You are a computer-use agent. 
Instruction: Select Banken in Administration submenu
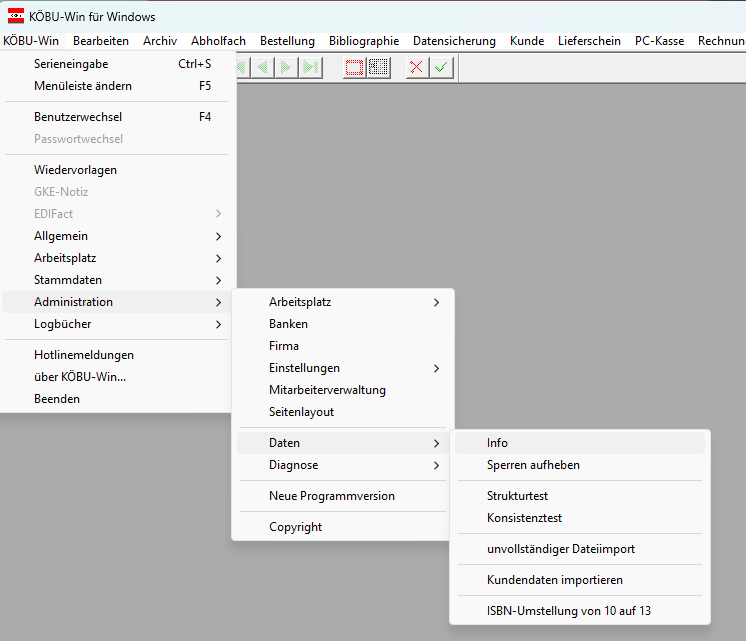coord(343,324)
